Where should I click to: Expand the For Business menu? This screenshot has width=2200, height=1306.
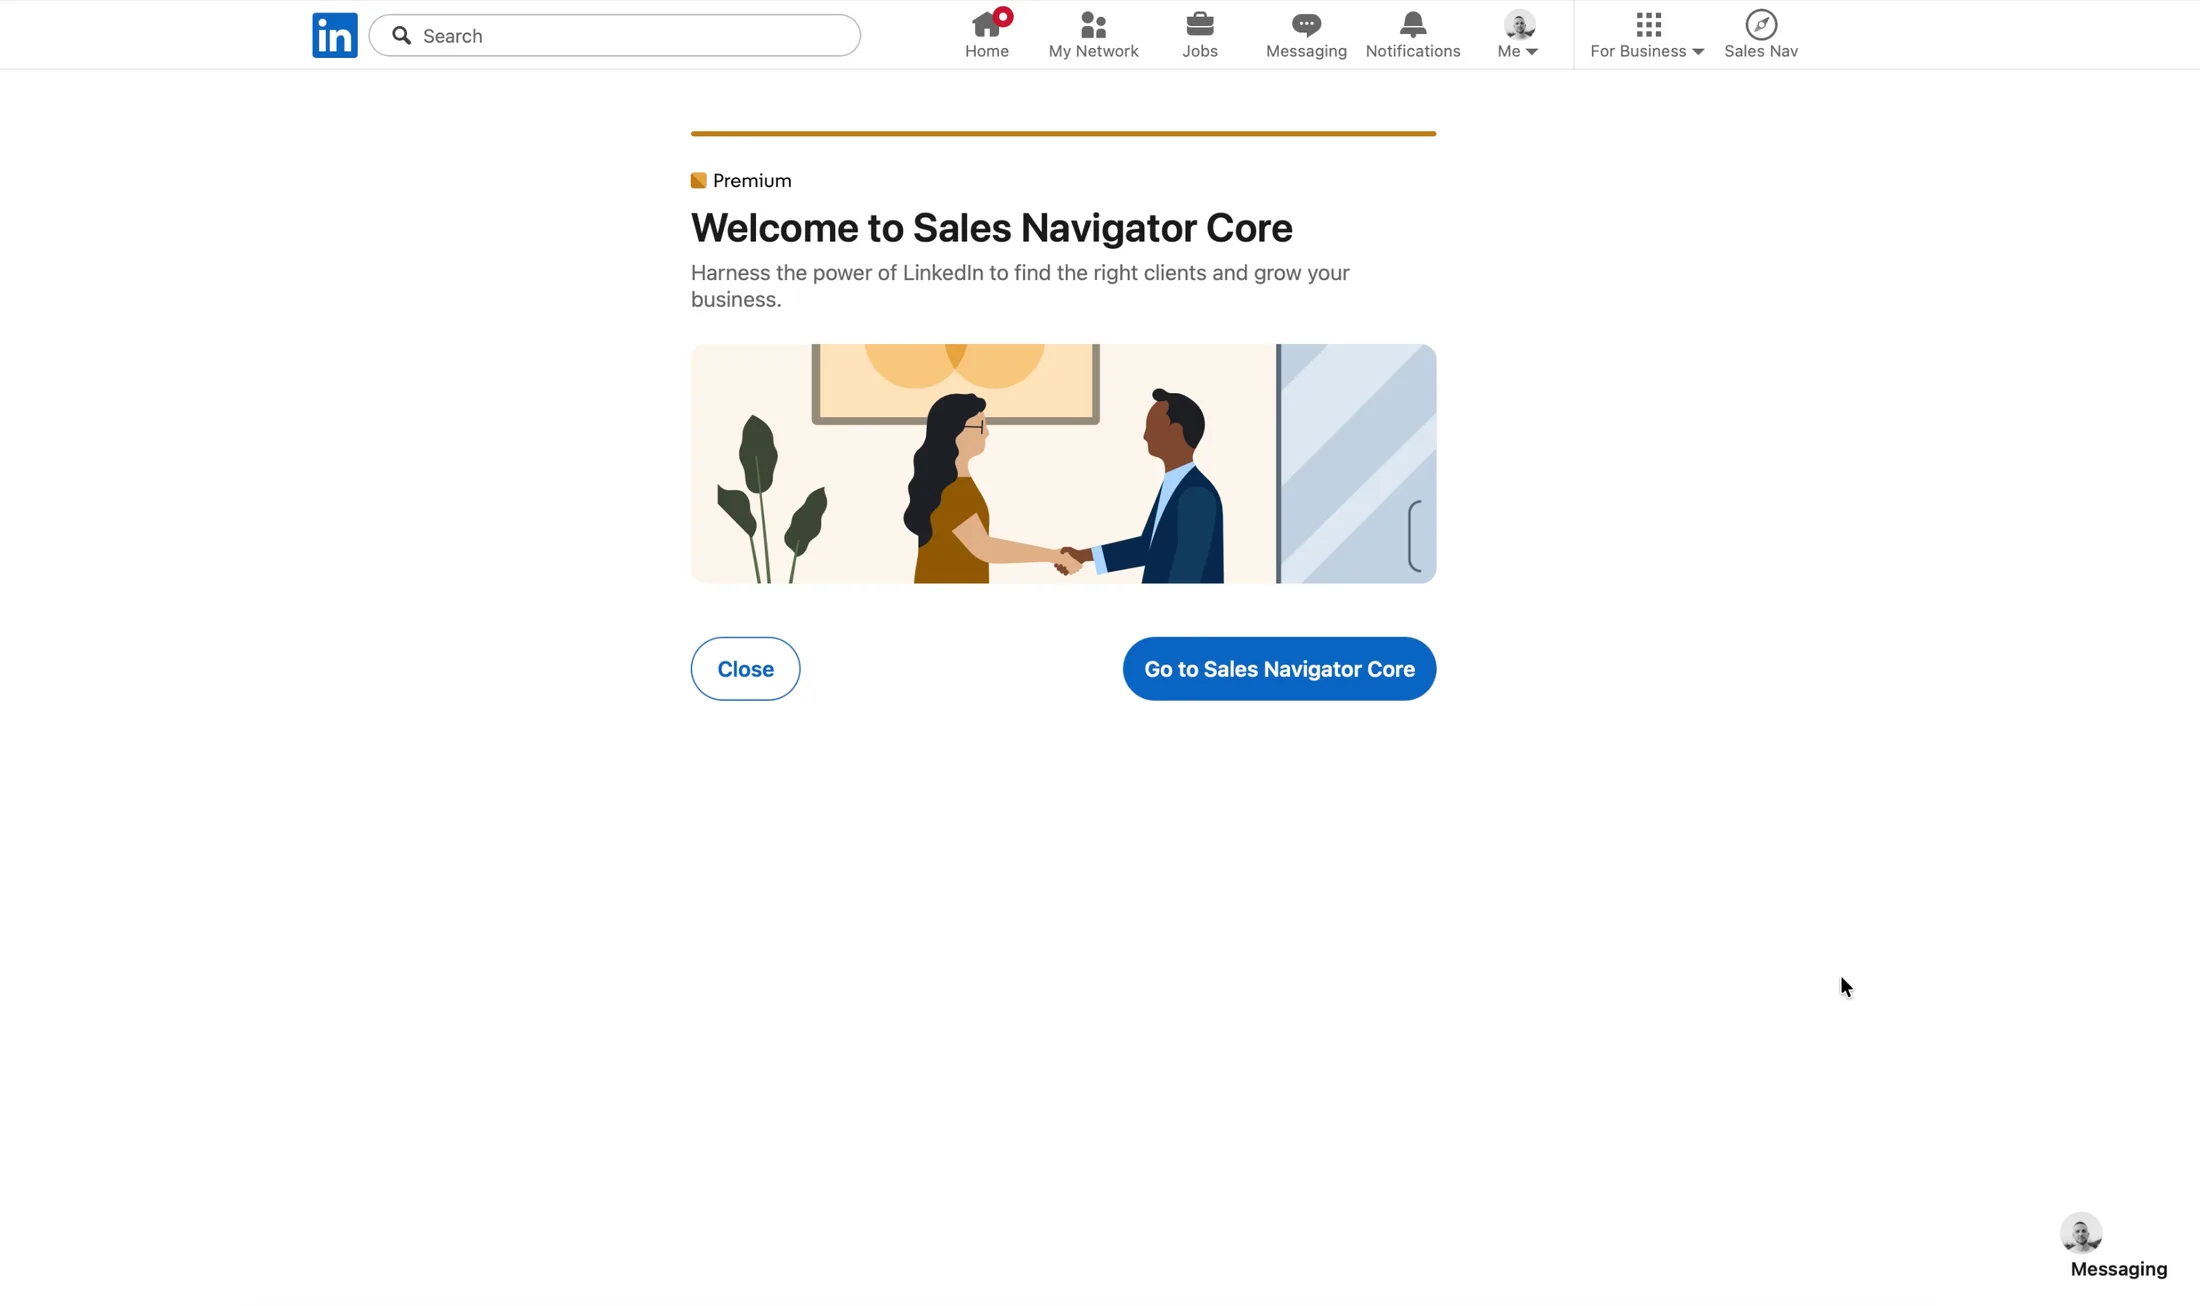(x=1647, y=34)
